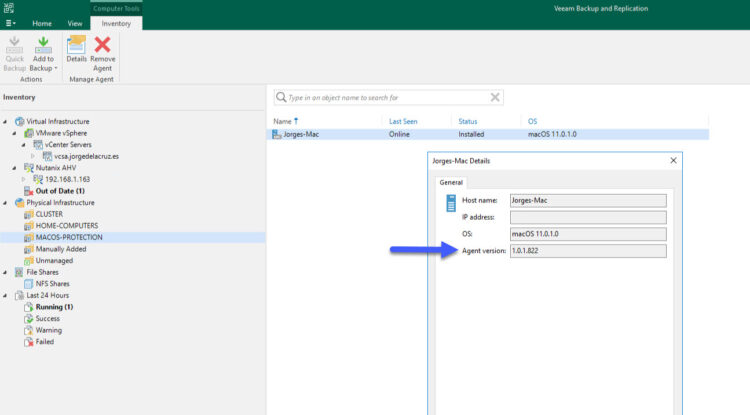750x415 pixels.
Task: Select the Inventory ribbon tab
Action: click(x=116, y=23)
